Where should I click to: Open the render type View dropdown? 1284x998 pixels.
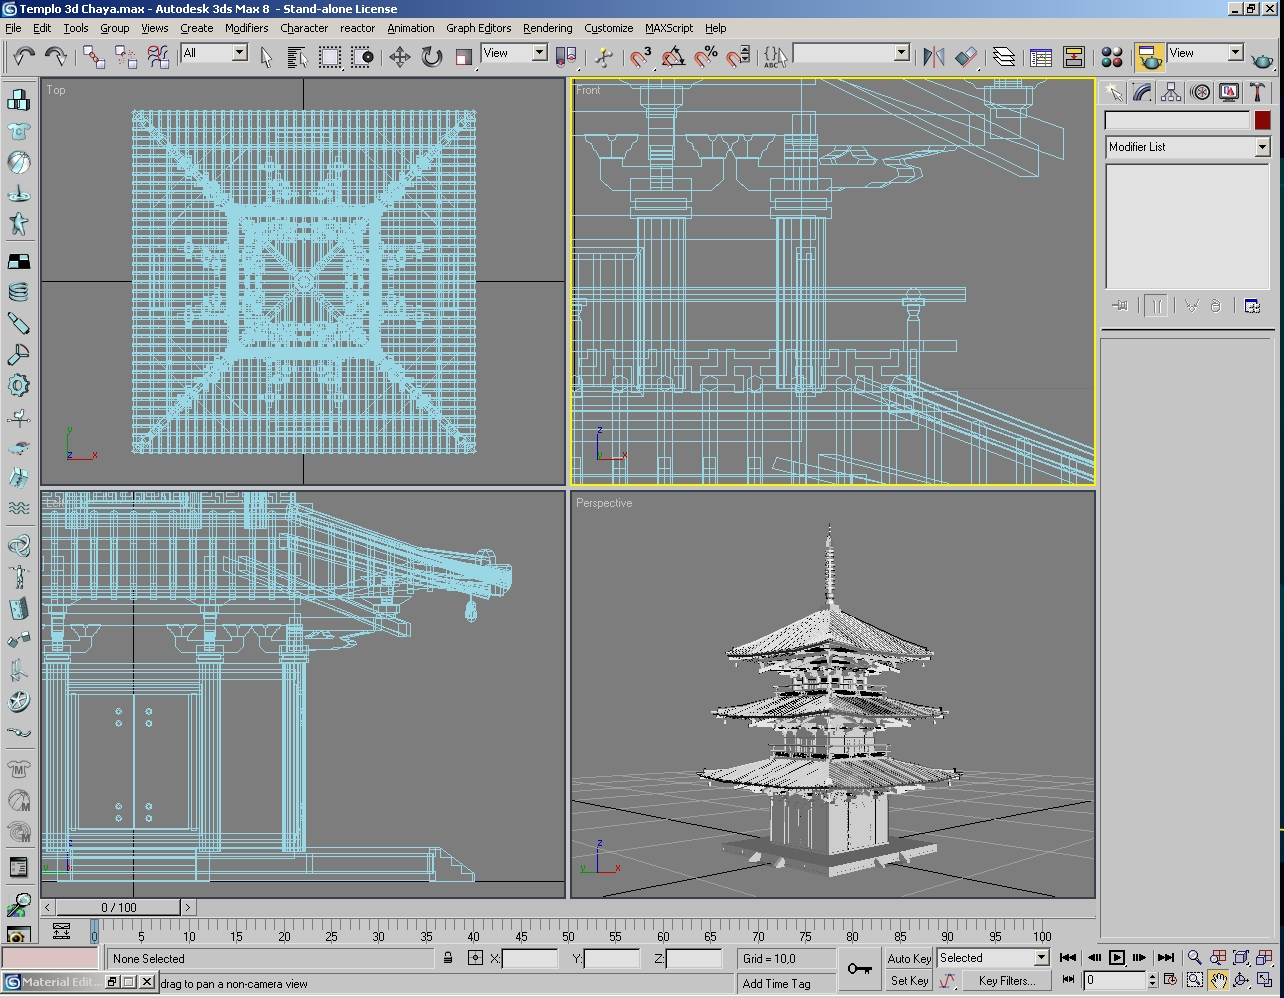pos(1205,53)
